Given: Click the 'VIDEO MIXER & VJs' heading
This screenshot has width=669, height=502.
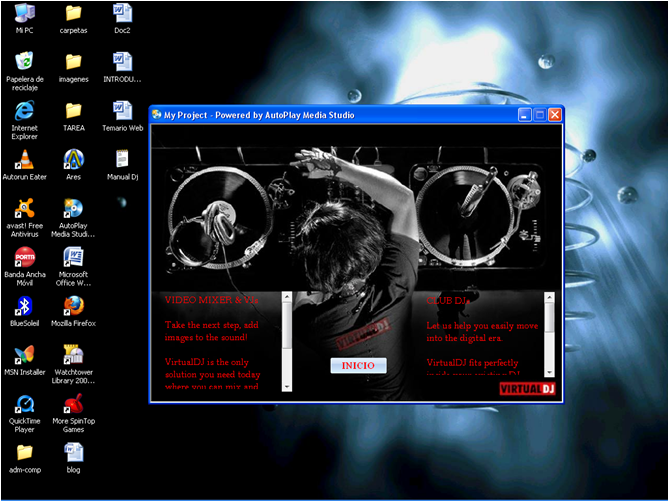Looking at the screenshot, I should [211, 300].
